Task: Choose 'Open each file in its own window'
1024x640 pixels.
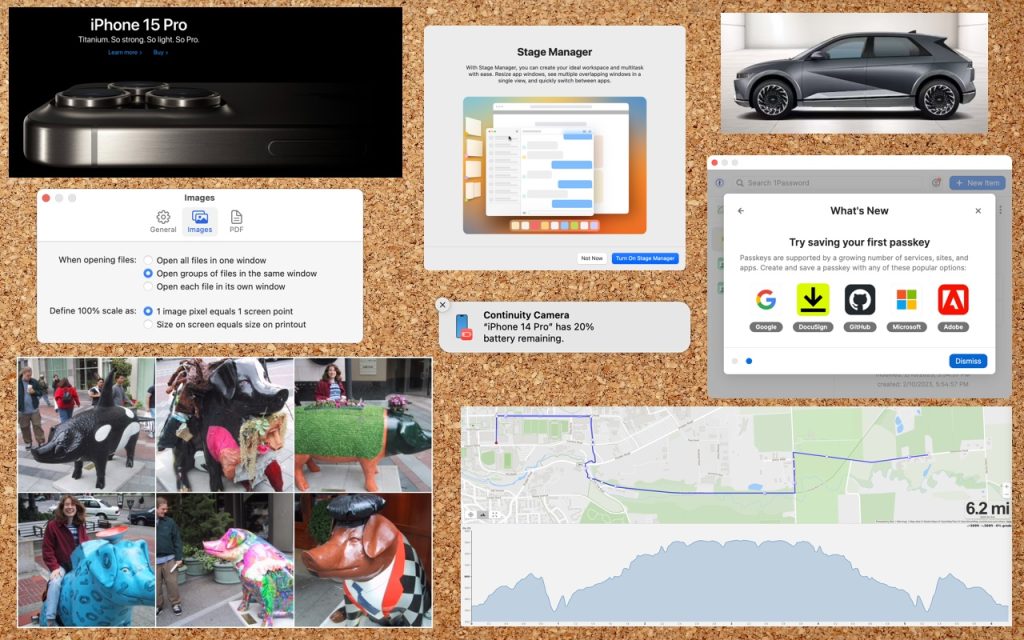Action: (148, 286)
